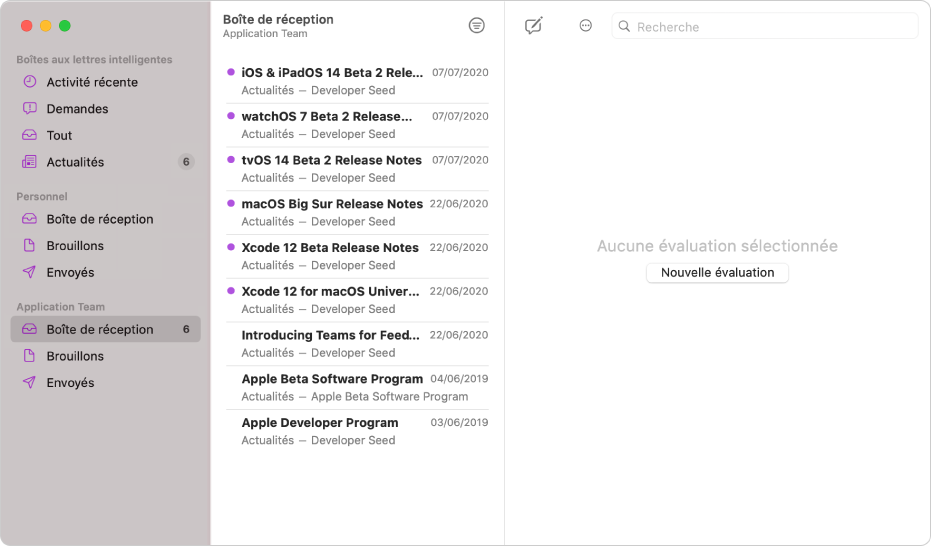Image resolution: width=931 pixels, height=548 pixels.
Task: Click the Activité récente clock icon
Action: (x=30, y=82)
